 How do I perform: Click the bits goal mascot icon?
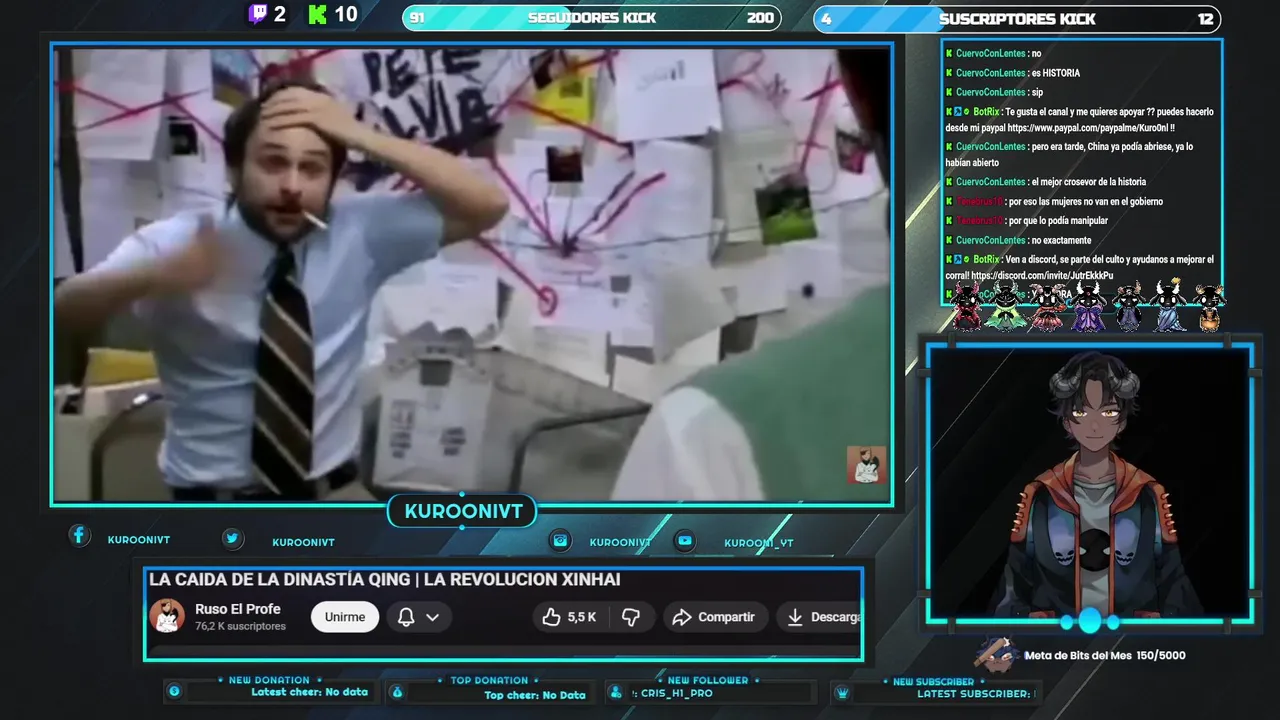tap(996, 654)
